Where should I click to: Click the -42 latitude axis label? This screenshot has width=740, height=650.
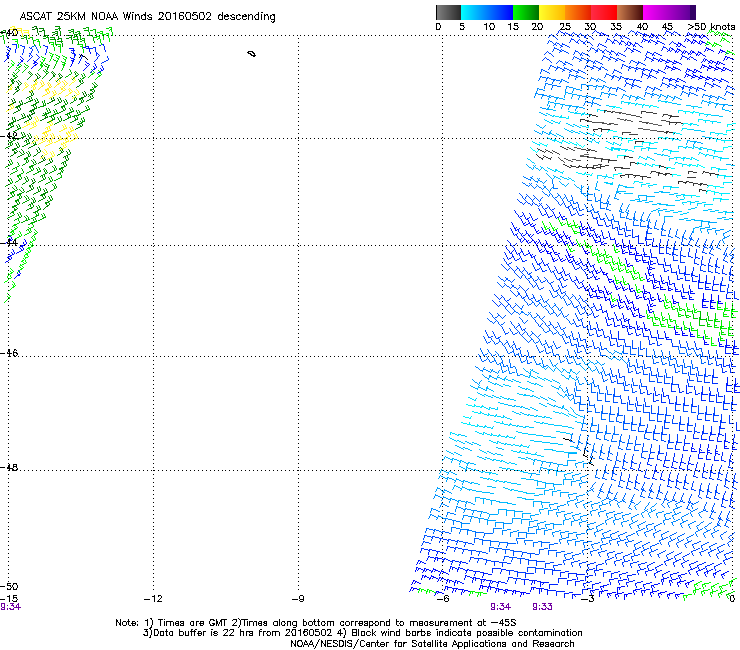pos(9,135)
